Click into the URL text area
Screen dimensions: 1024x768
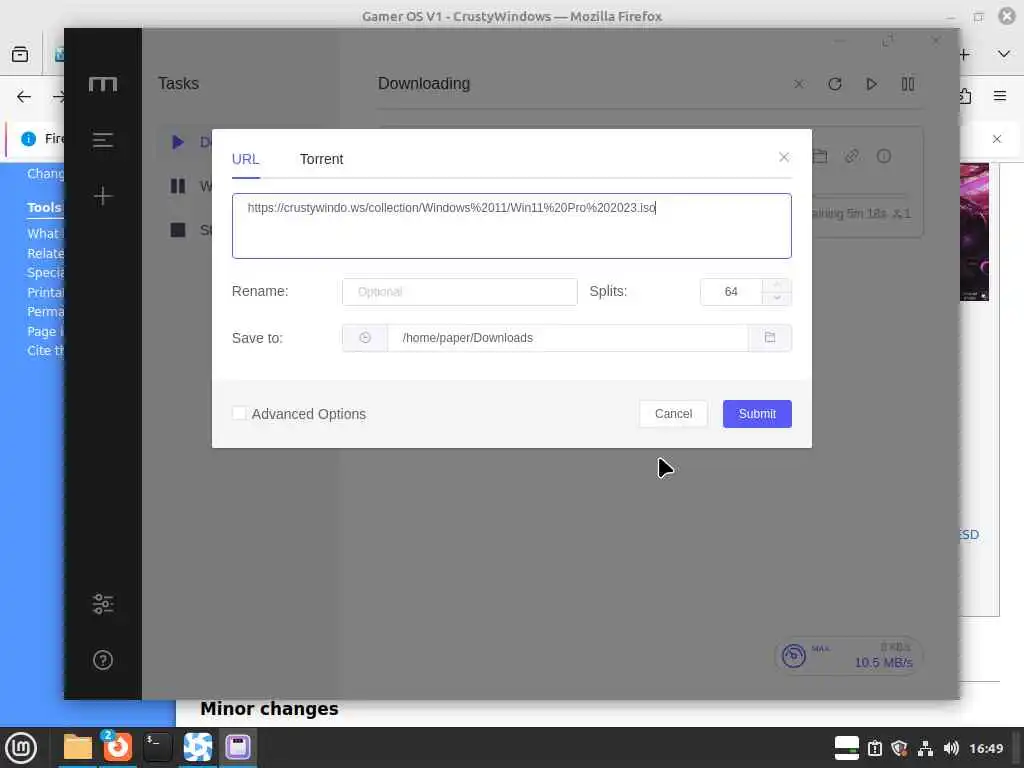click(x=511, y=226)
